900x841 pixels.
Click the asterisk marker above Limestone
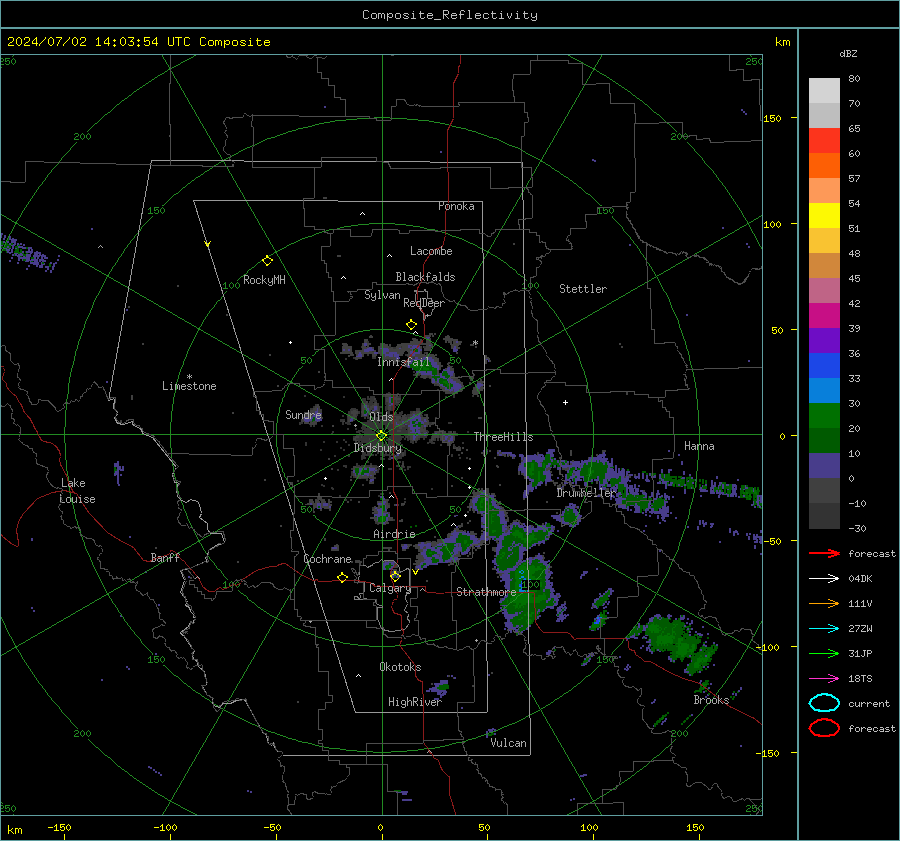click(x=189, y=377)
